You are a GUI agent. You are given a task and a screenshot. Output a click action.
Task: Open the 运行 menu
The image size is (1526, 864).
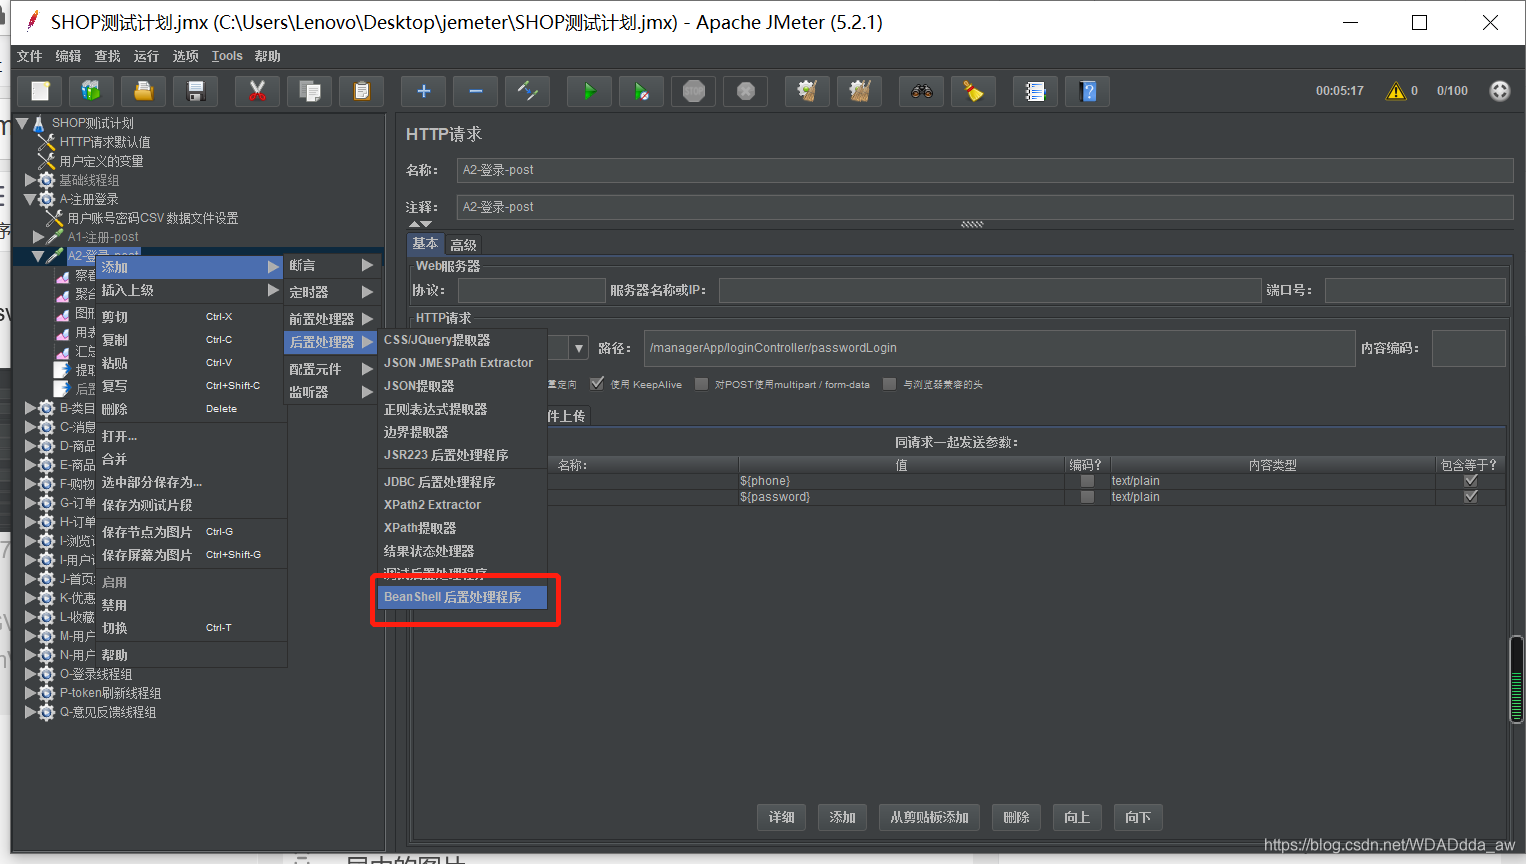146,56
